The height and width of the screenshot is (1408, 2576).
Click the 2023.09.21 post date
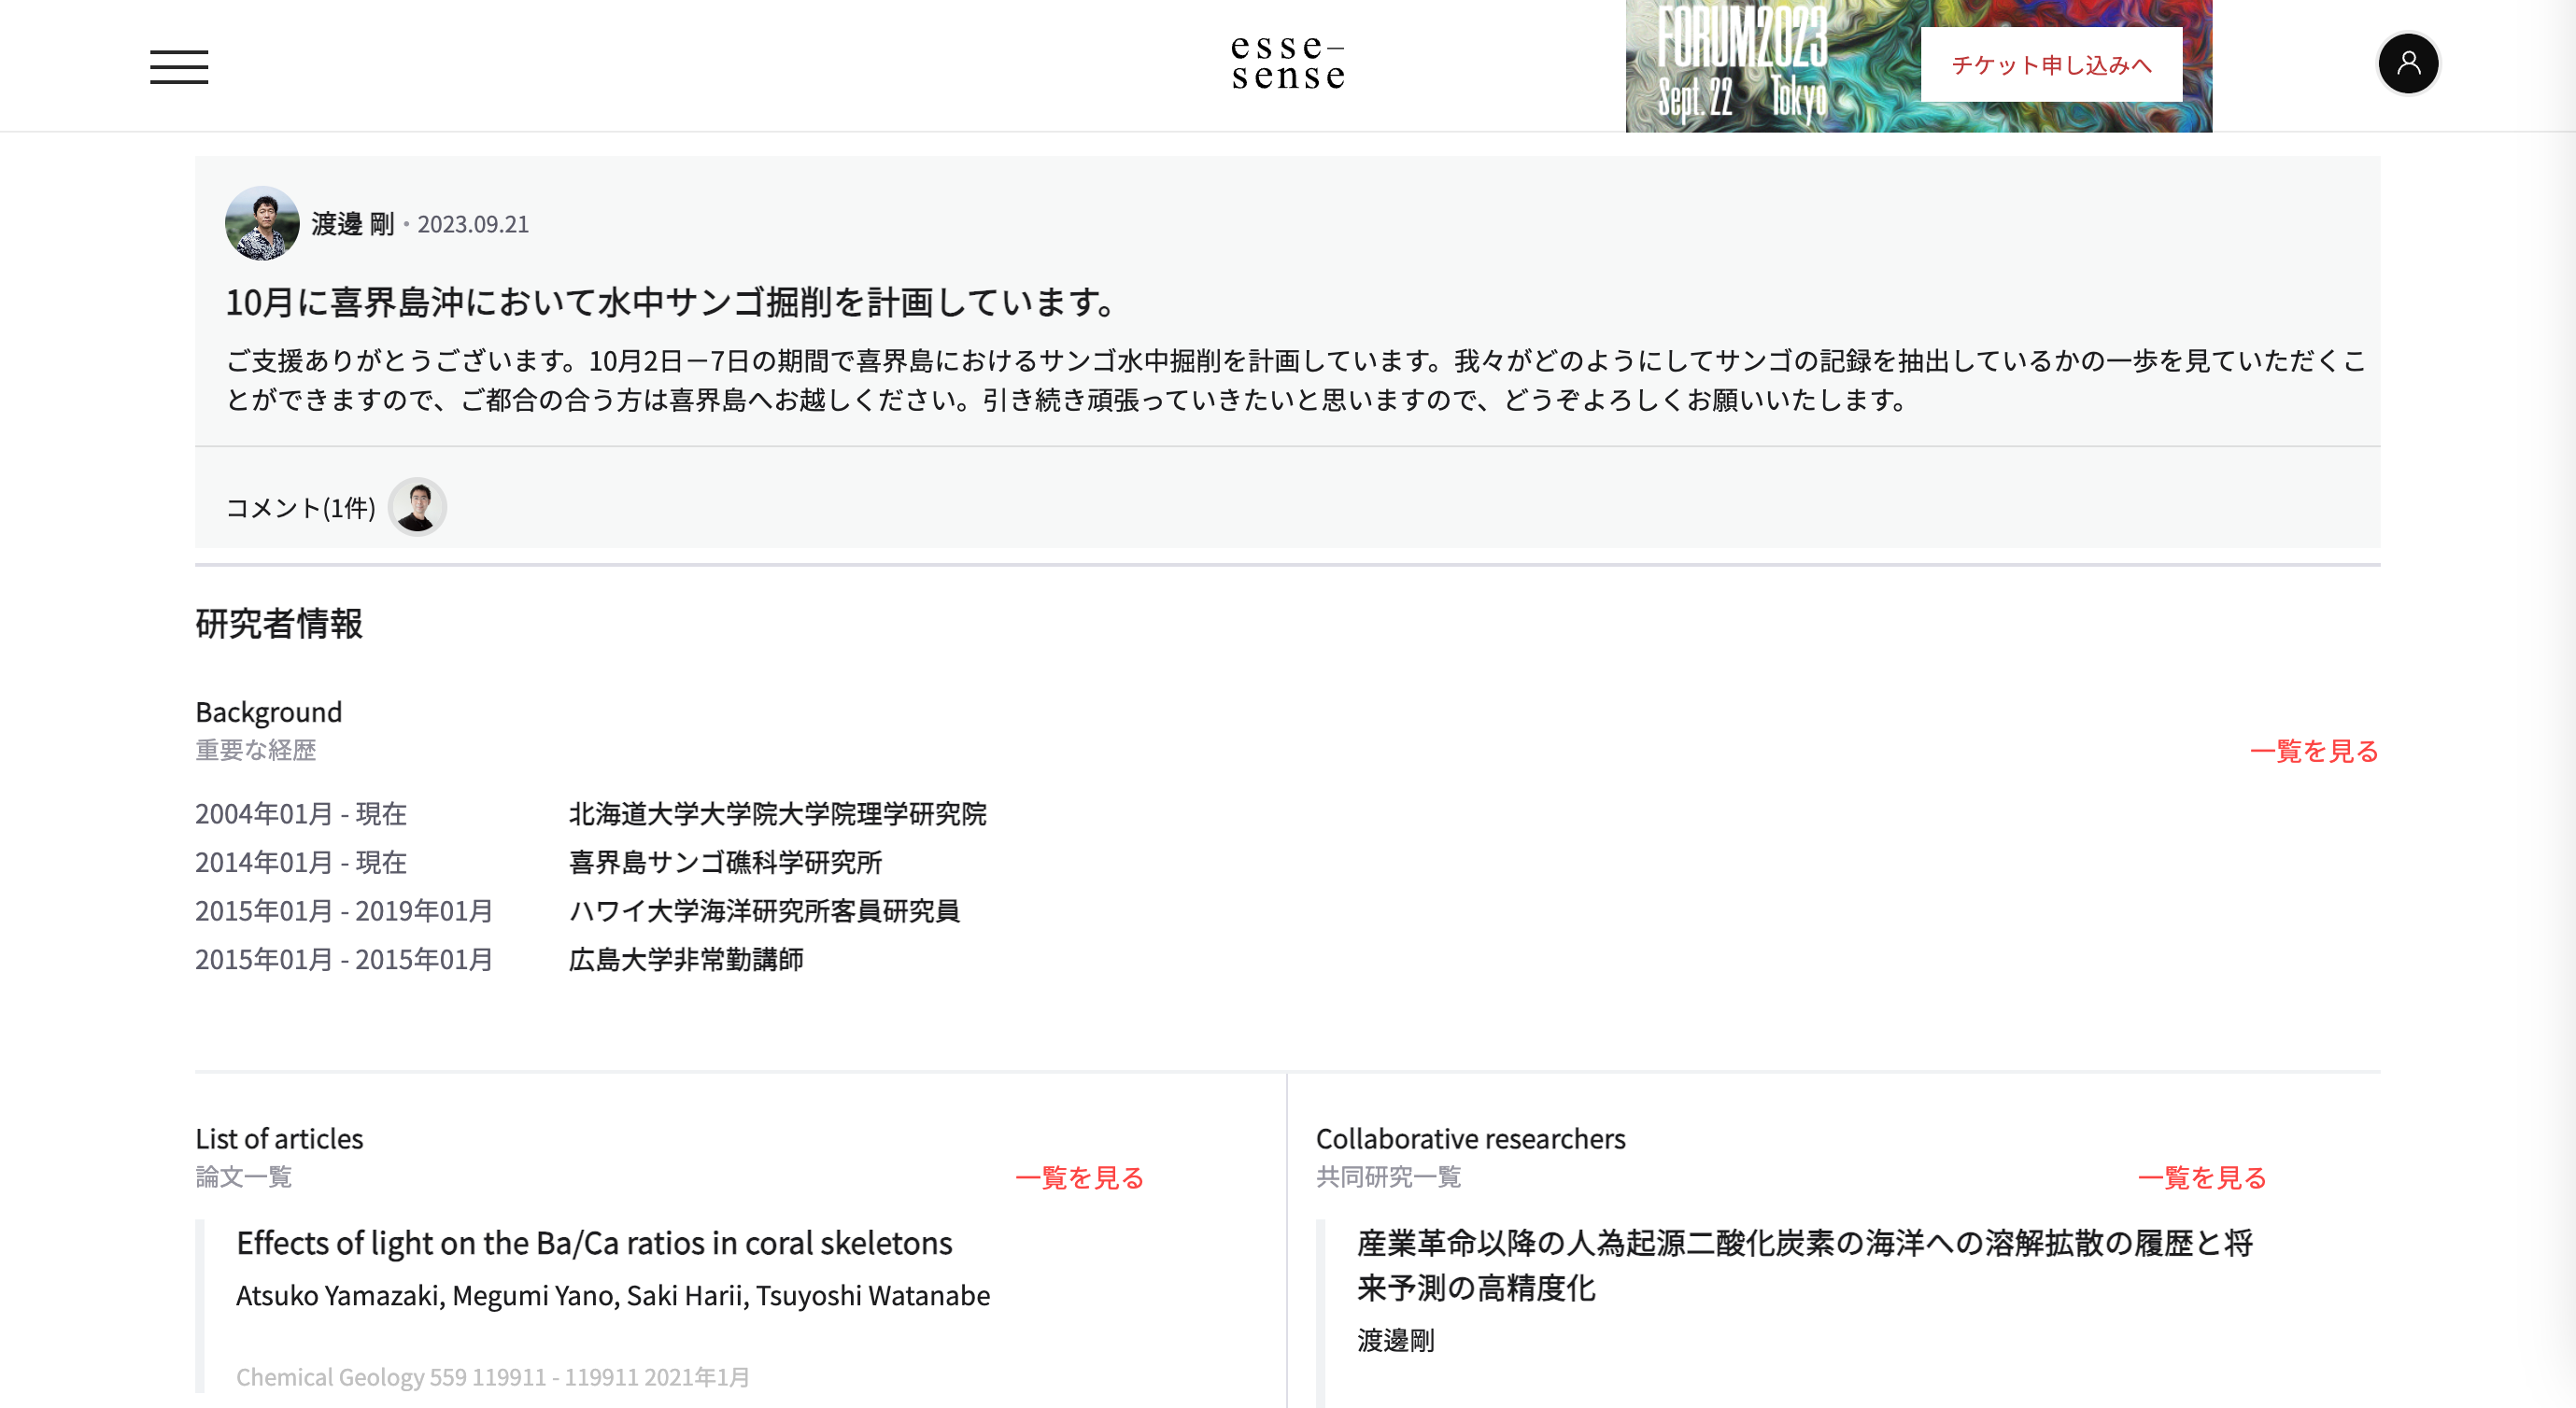(472, 224)
